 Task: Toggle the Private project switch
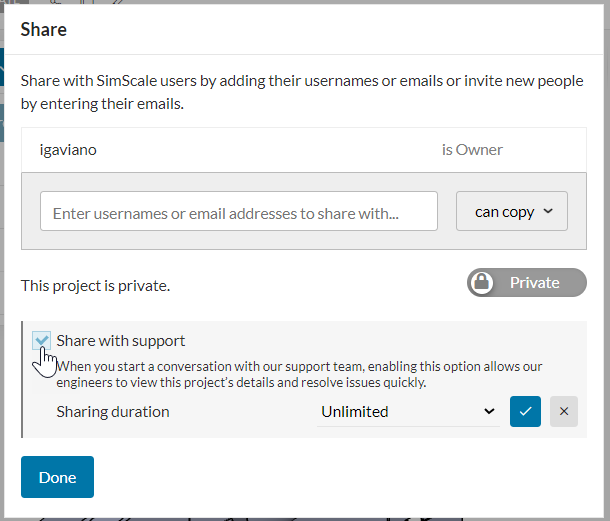pos(527,283)
